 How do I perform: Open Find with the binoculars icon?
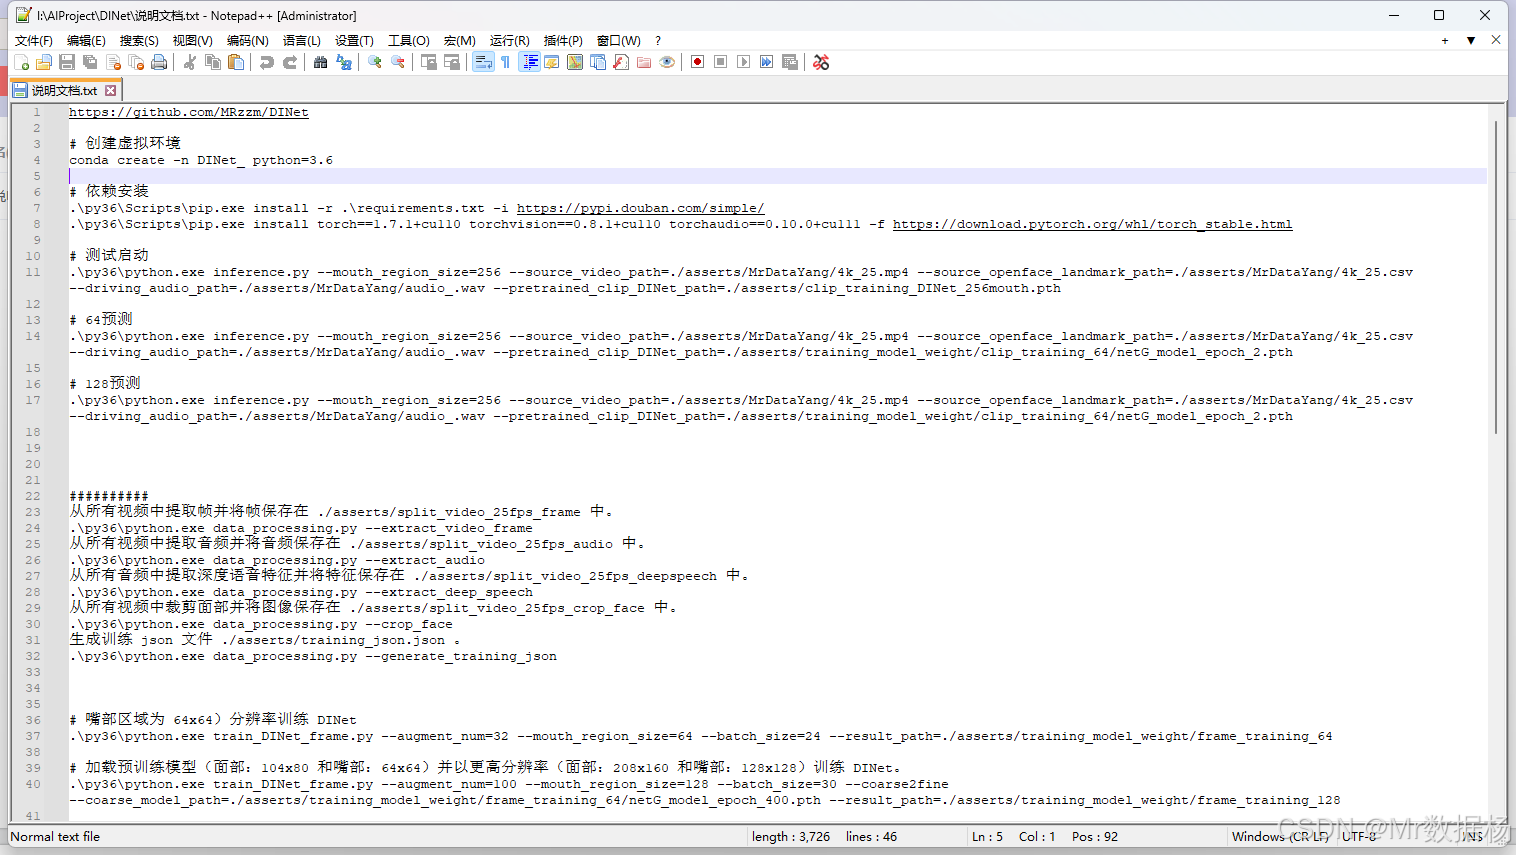click(321, 62)
